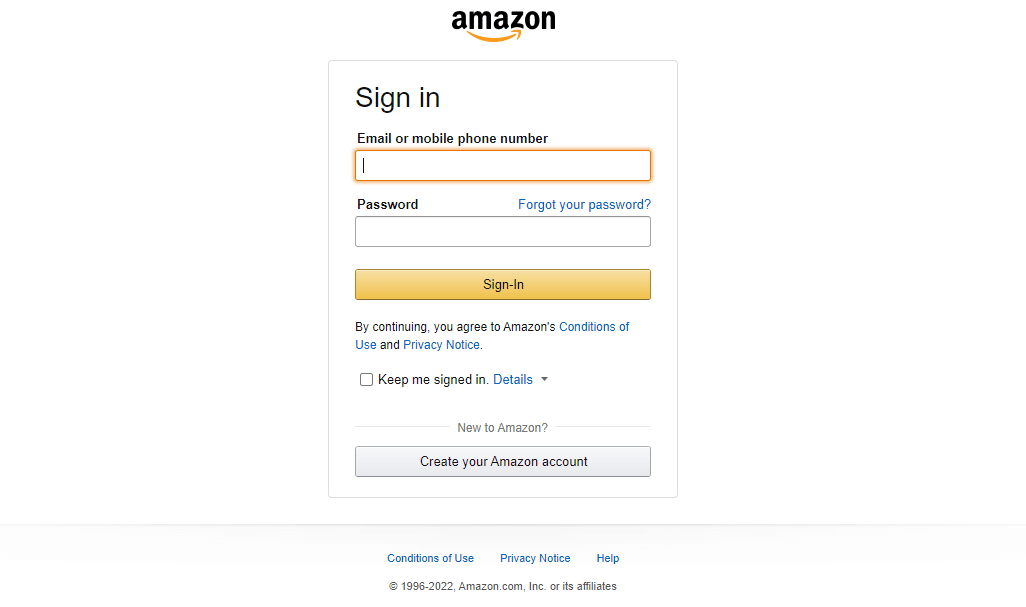Place cursor in the Password field

502,231
